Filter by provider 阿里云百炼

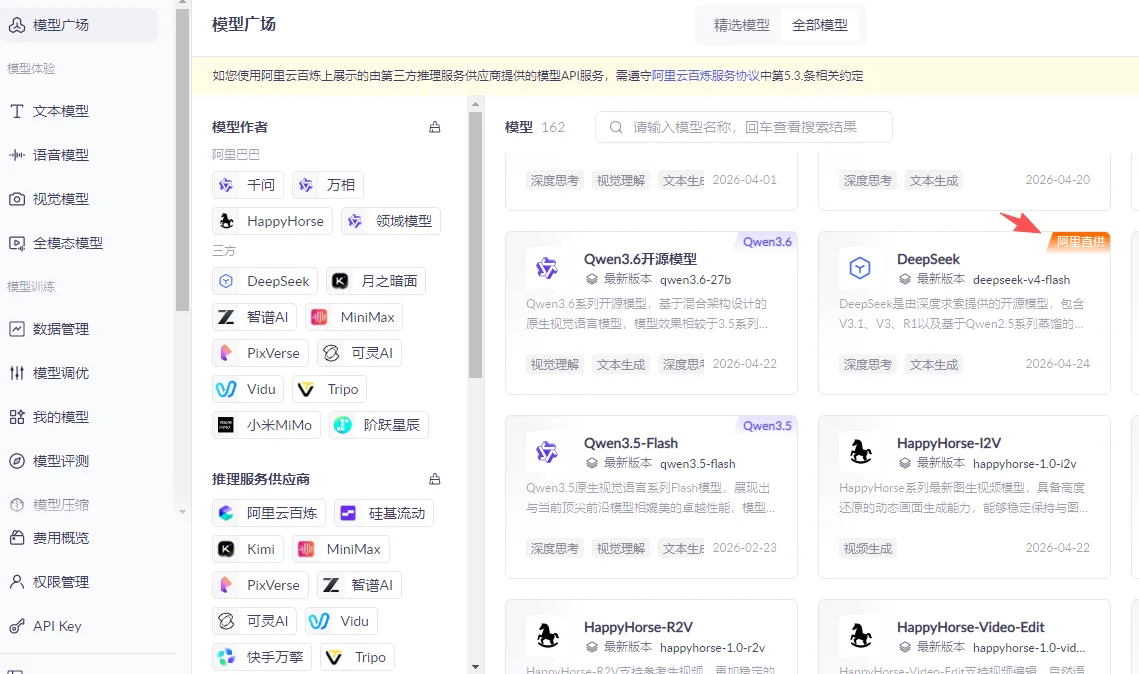click(x=269, y=513)
